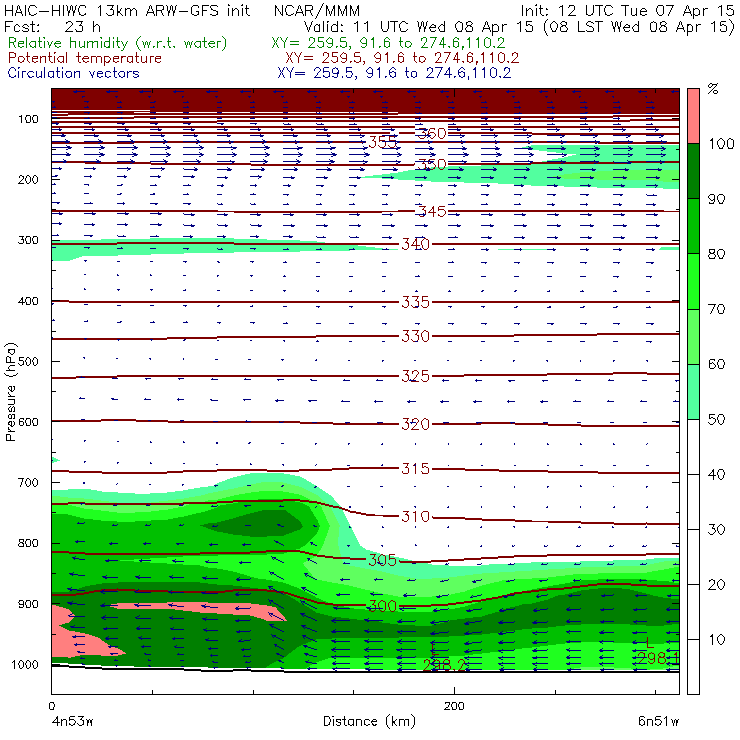Click the green 'Relative humidity (w.r.t. water)' legend

(118, 43)
